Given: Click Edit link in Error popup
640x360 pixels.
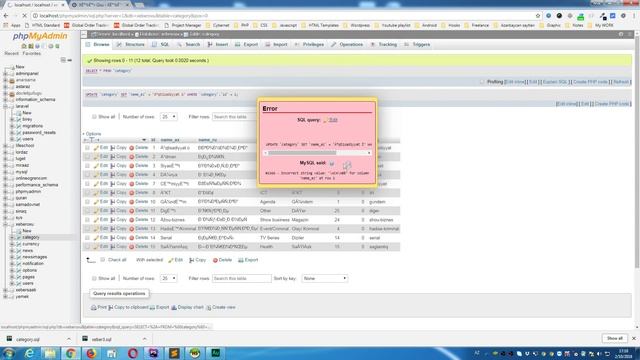Looking at the screenshot, I should coord(333,120).
